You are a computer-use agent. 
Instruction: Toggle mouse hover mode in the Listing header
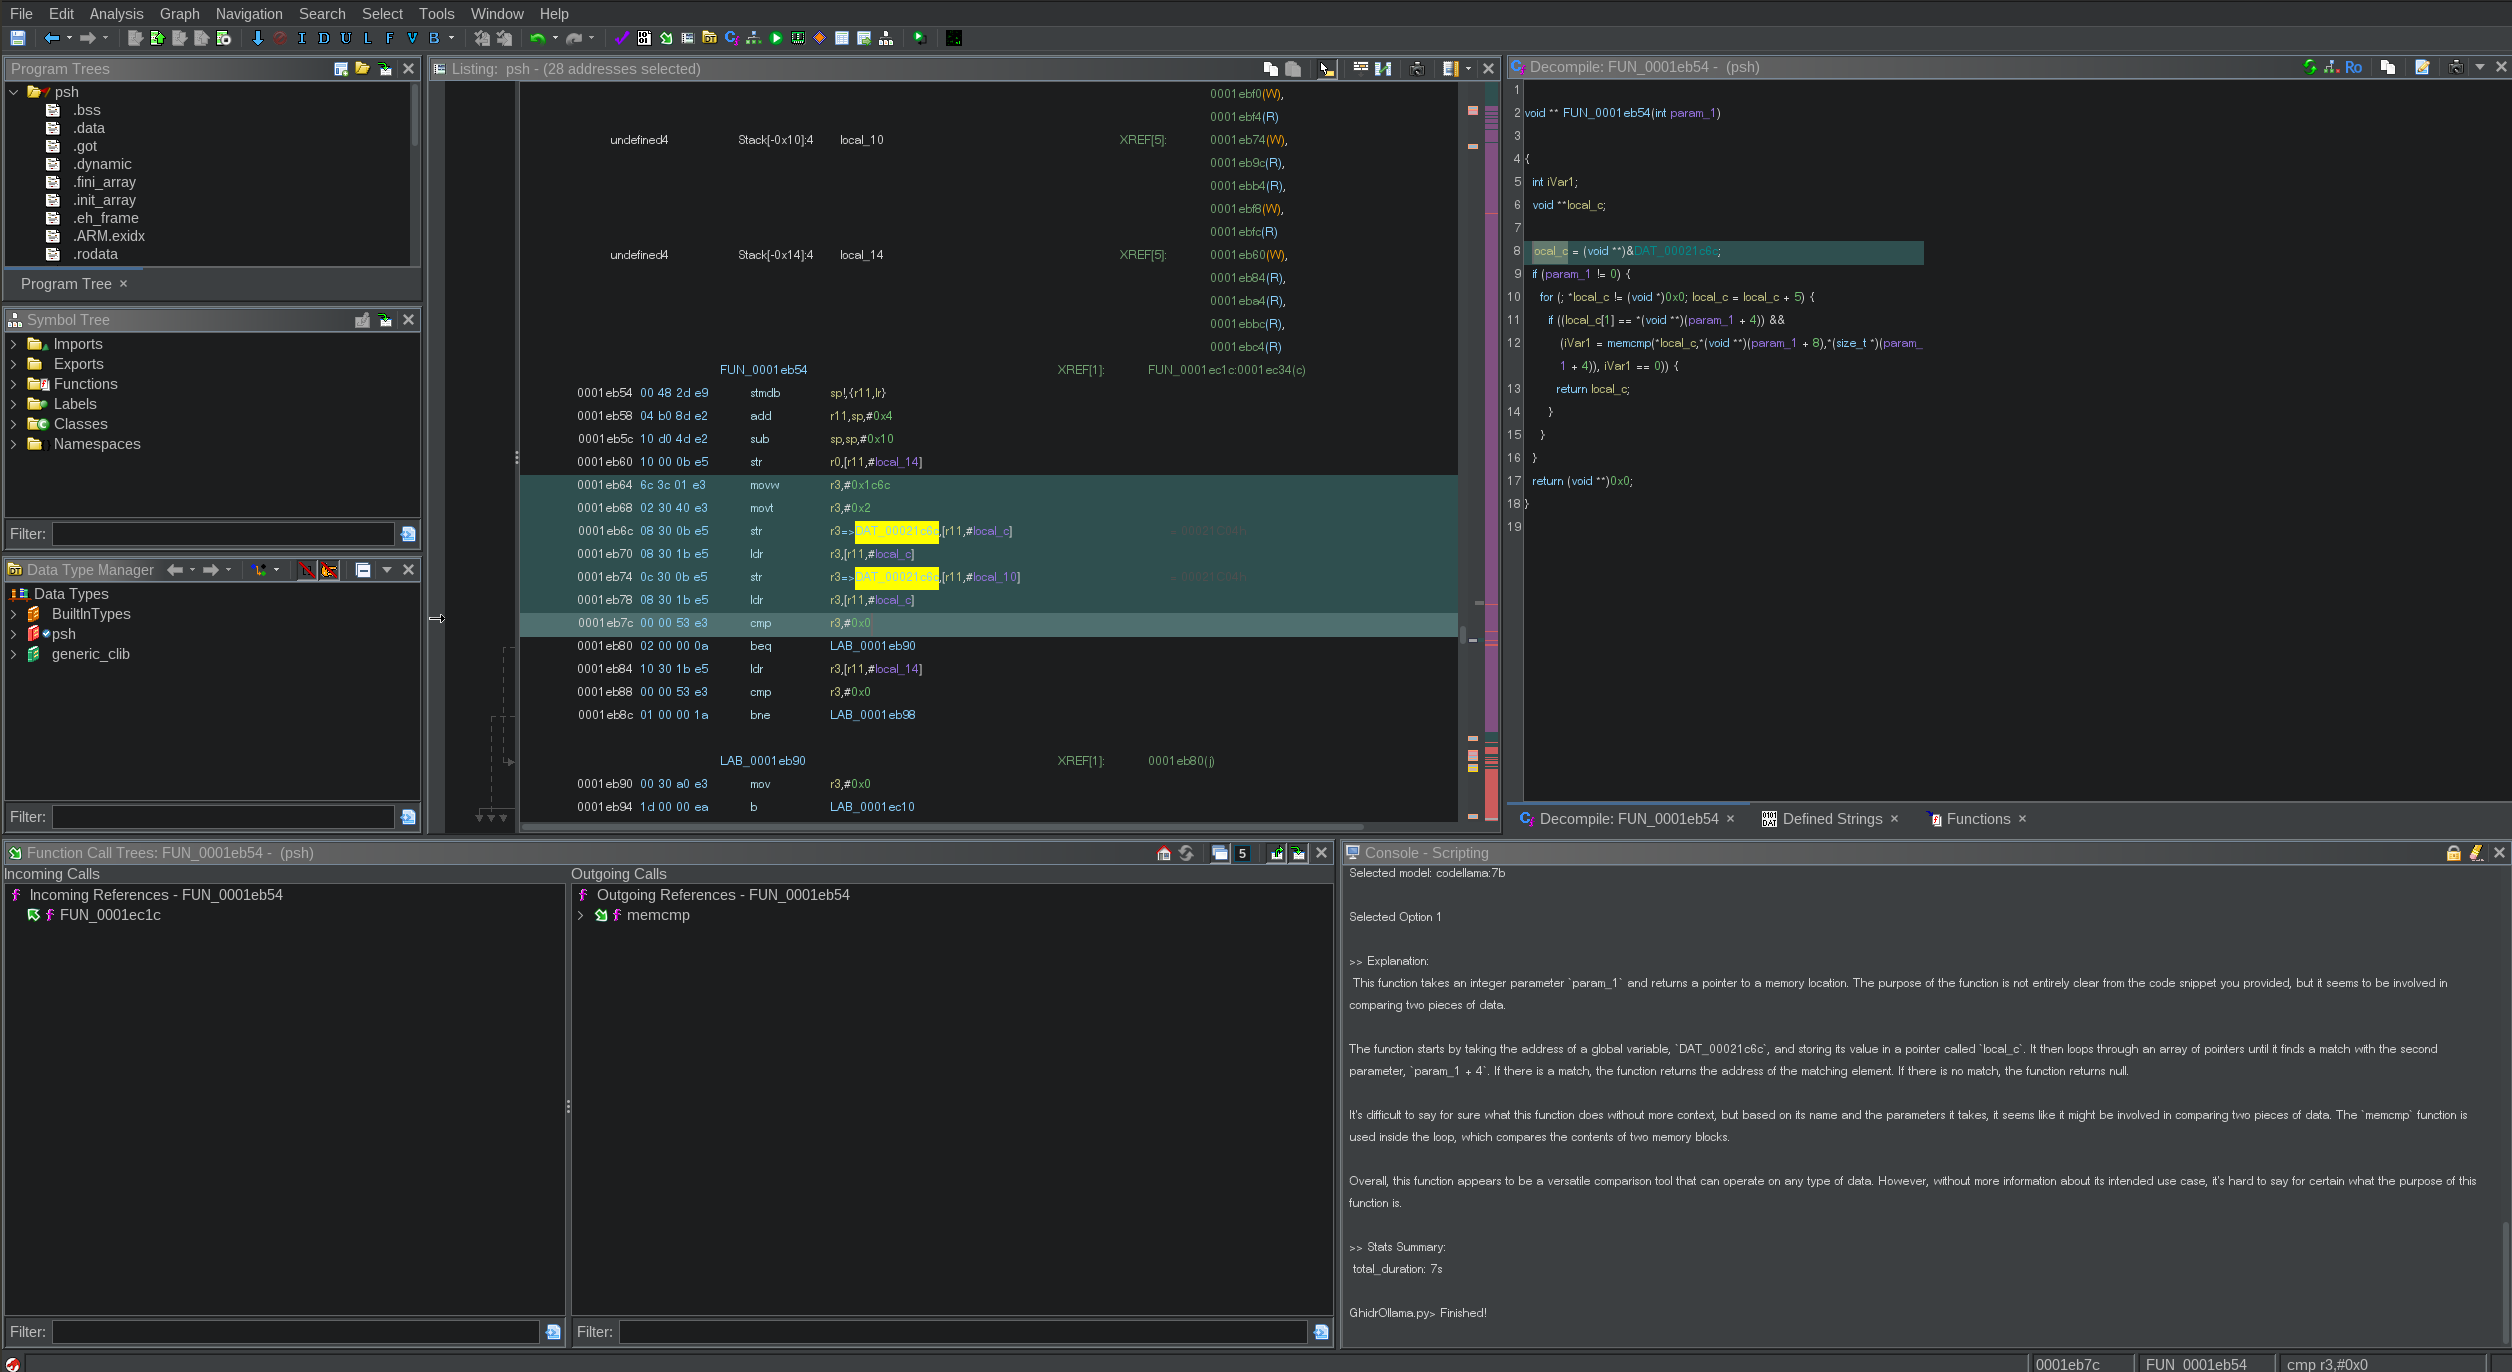1326,68
